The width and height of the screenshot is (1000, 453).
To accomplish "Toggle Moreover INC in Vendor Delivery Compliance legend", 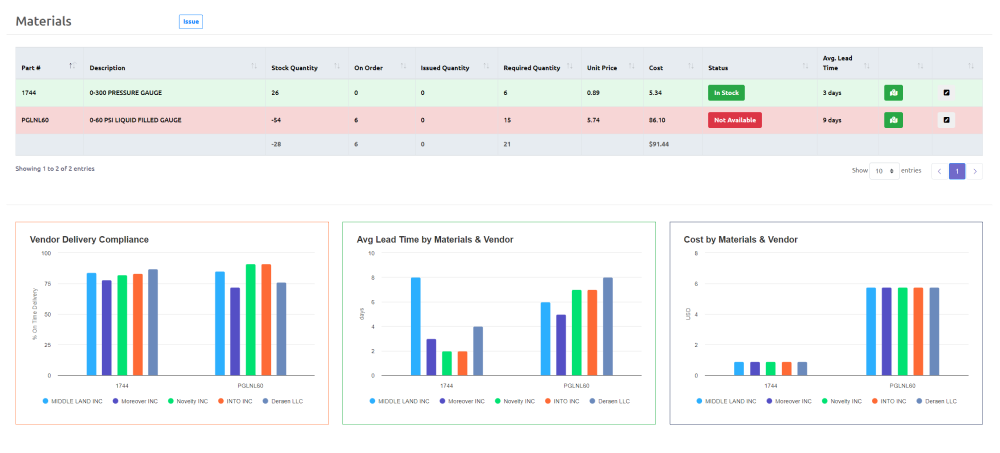I will [x=134, y=401].
